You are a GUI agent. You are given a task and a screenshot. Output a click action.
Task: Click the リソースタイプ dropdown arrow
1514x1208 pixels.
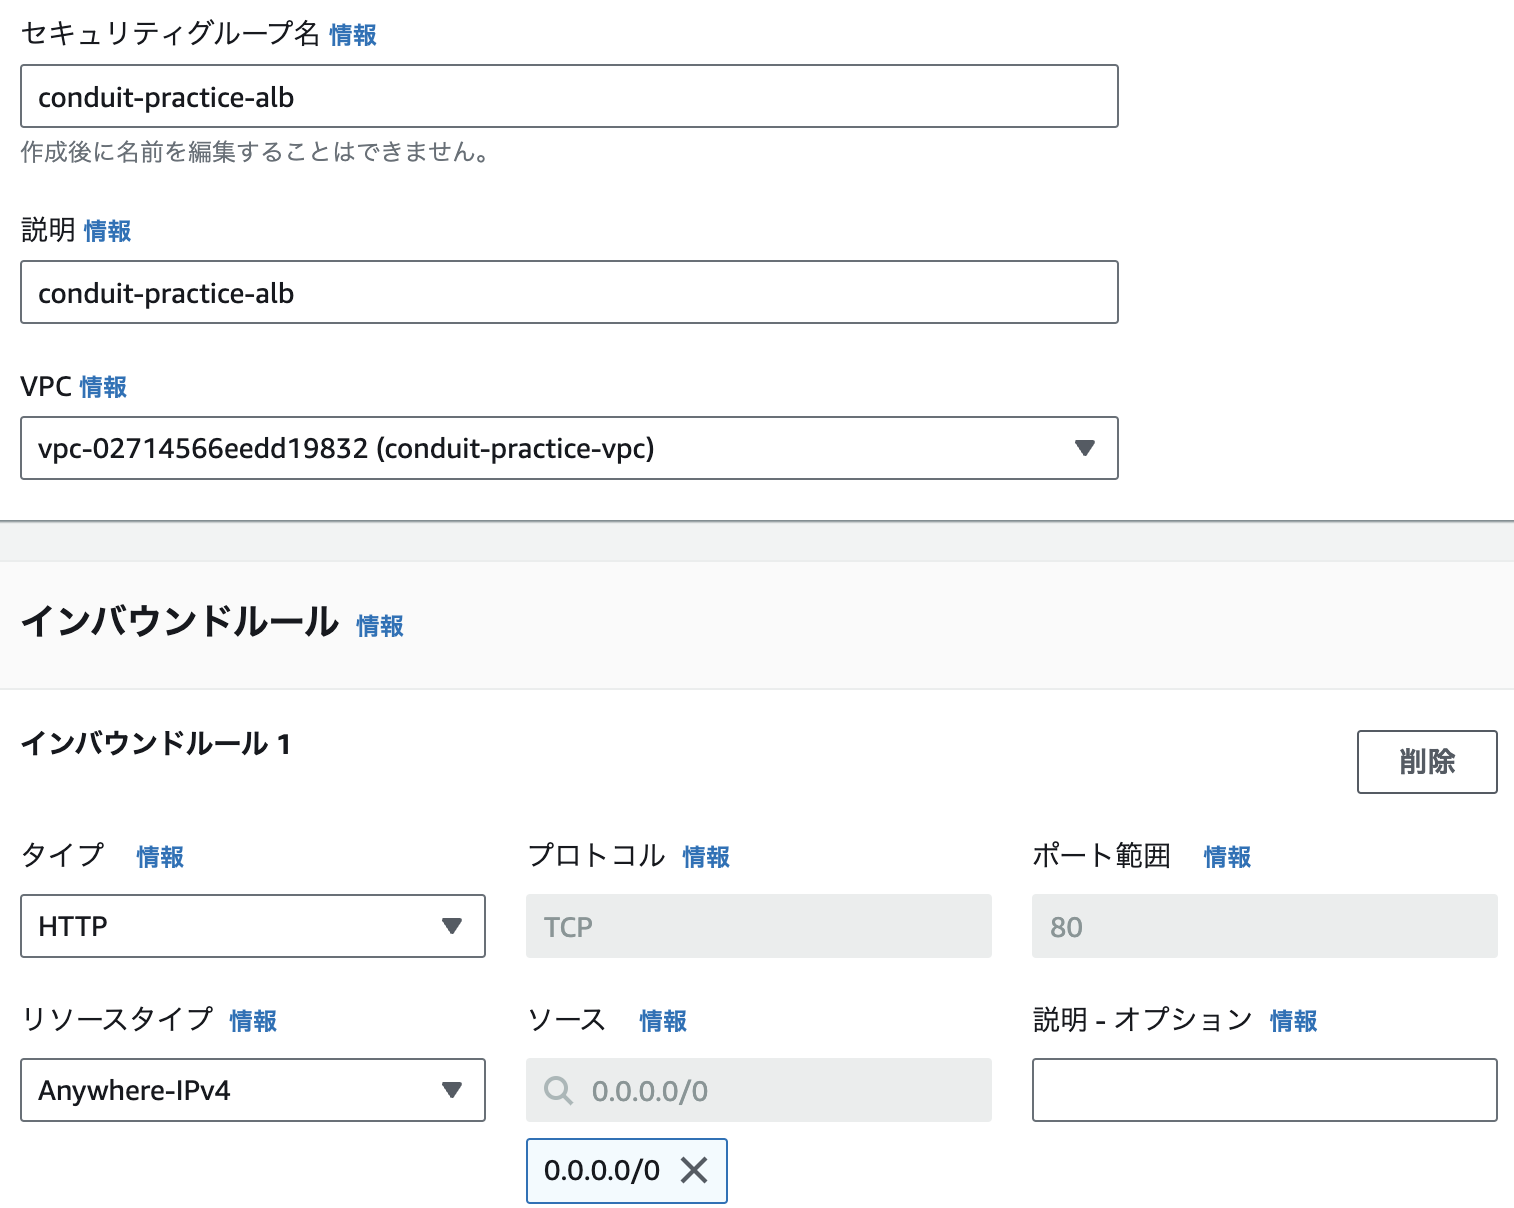[455, 1090]
